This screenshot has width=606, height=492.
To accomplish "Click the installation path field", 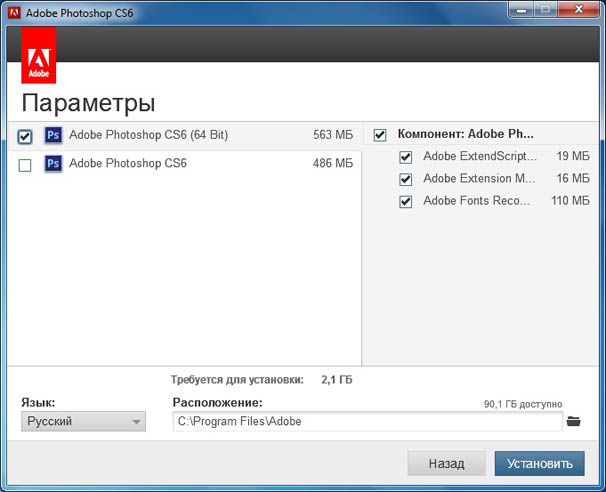I will point(368,421).
